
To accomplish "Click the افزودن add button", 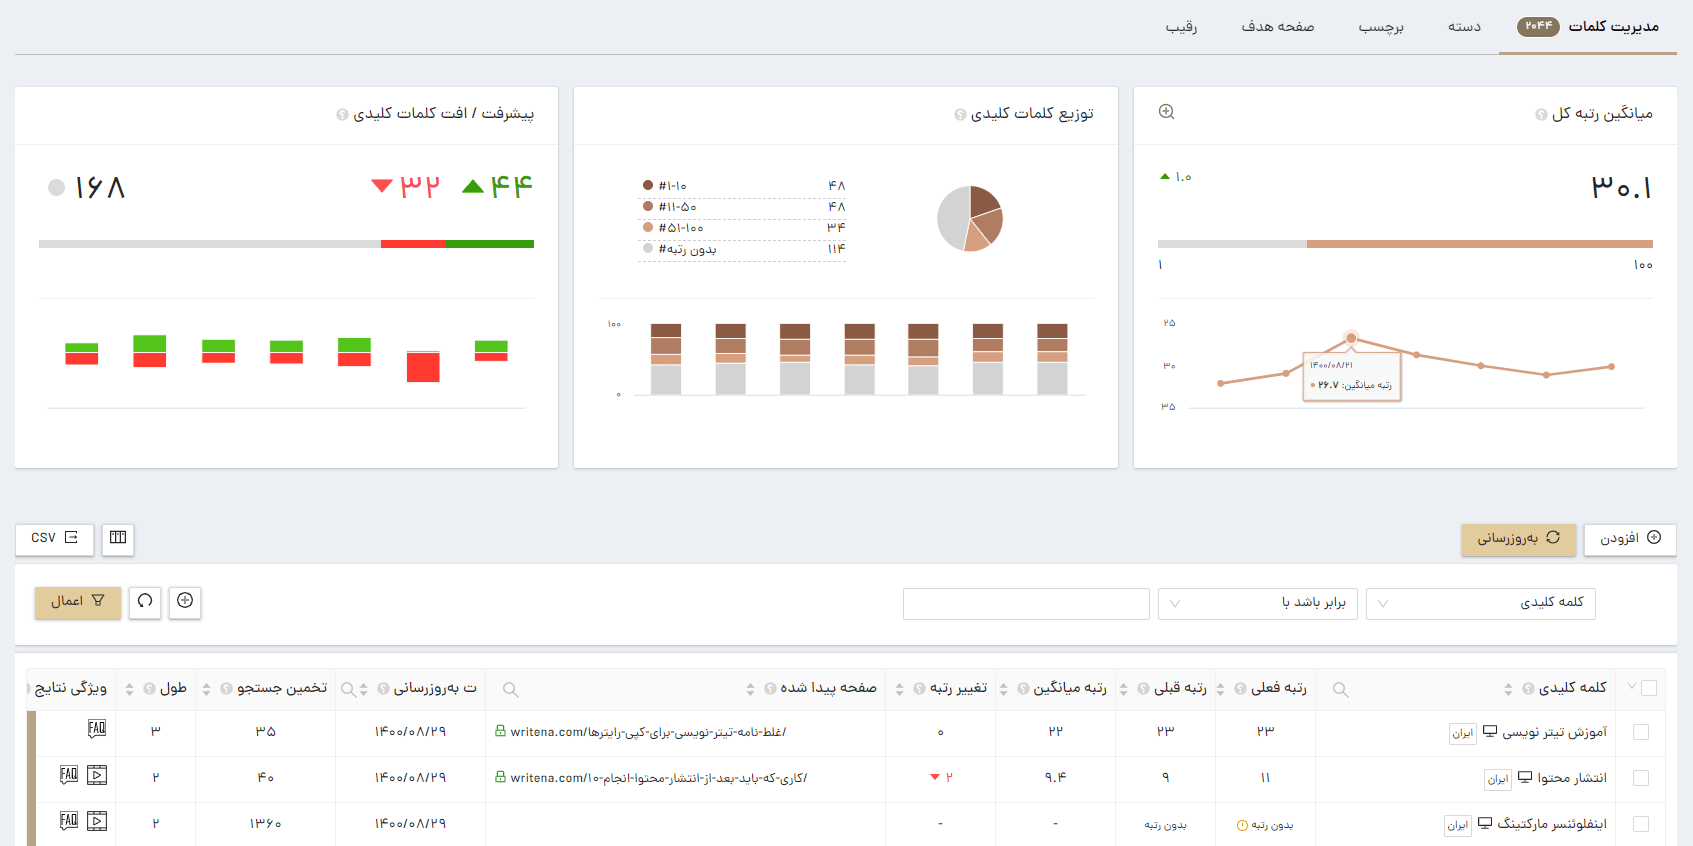I will (1630, 538).
